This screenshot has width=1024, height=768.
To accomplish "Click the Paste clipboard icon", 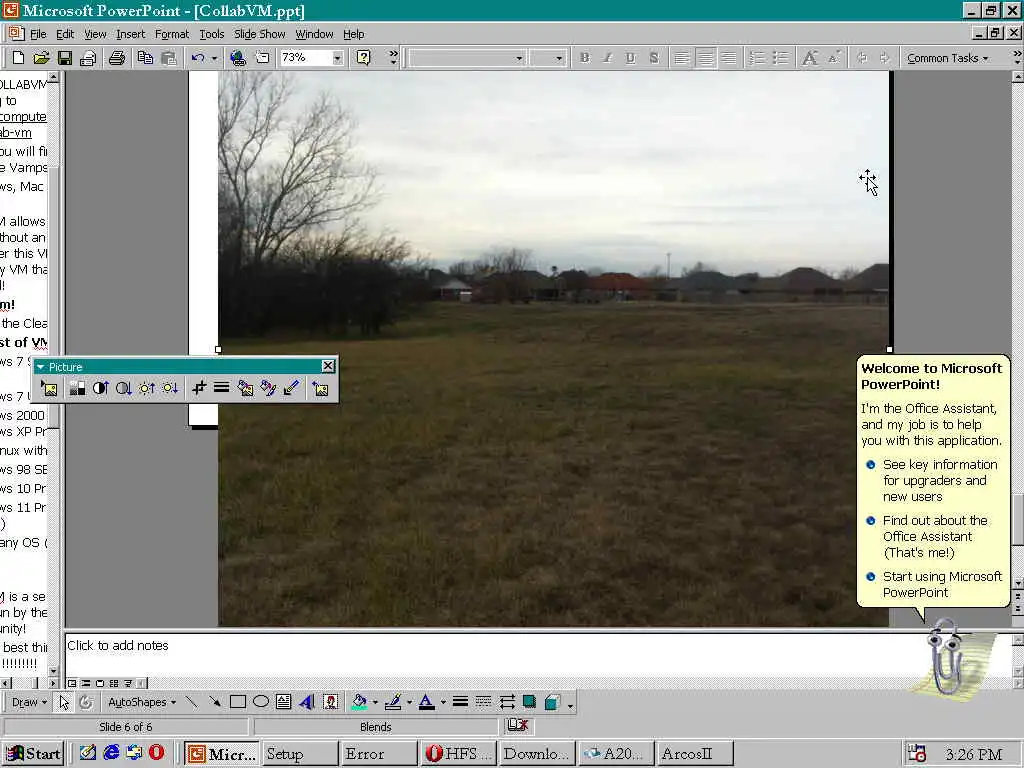I will pos(168,58).
